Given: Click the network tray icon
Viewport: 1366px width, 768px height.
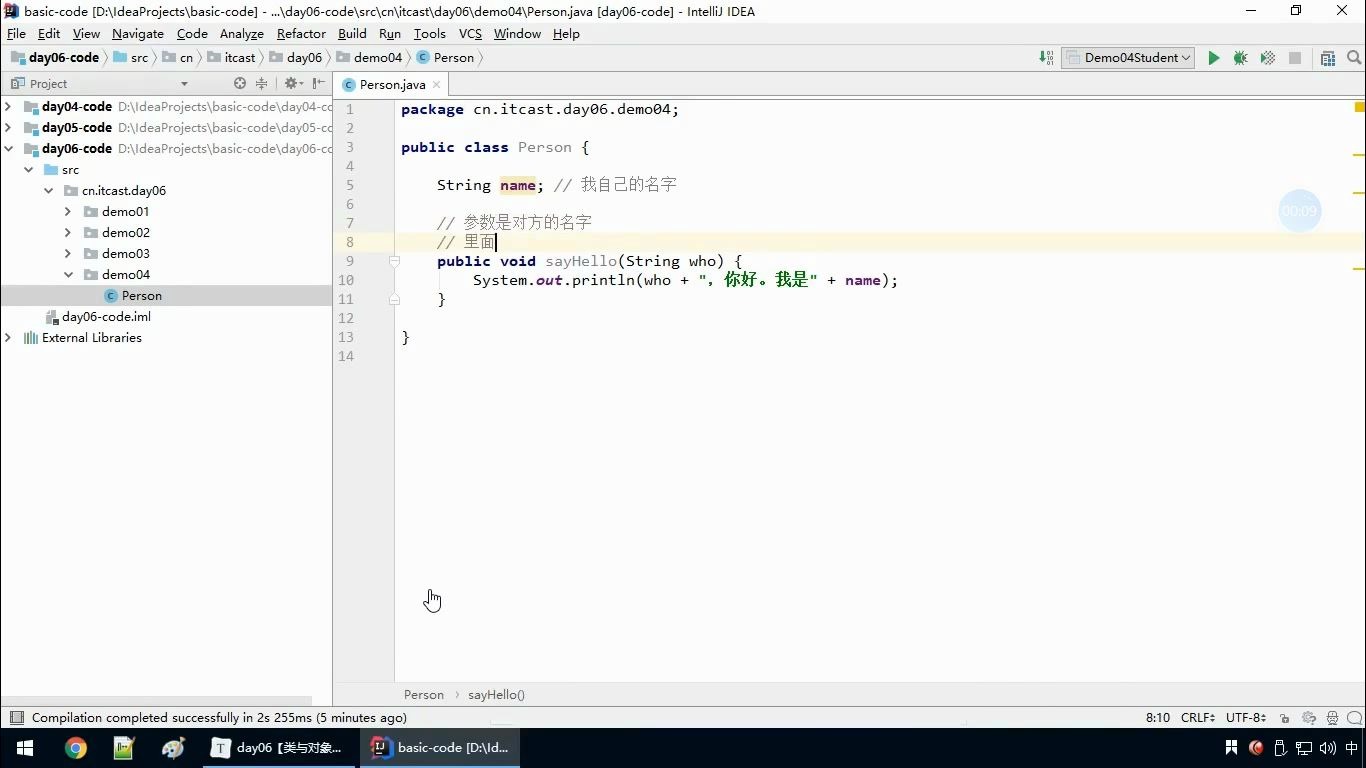Looking at the screenshot, I should tap(1304, 748).
